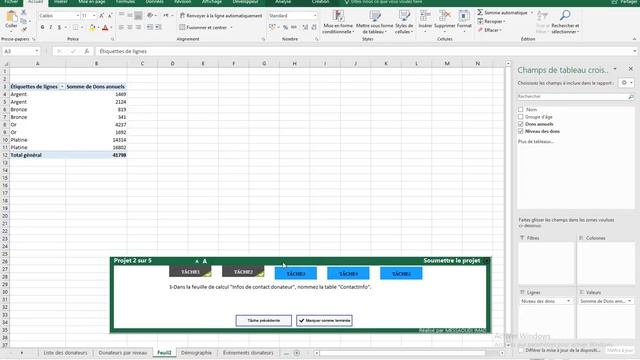
Task: Open Étiquettes de lignes filter dropdown
Action: tap(62, 87)
